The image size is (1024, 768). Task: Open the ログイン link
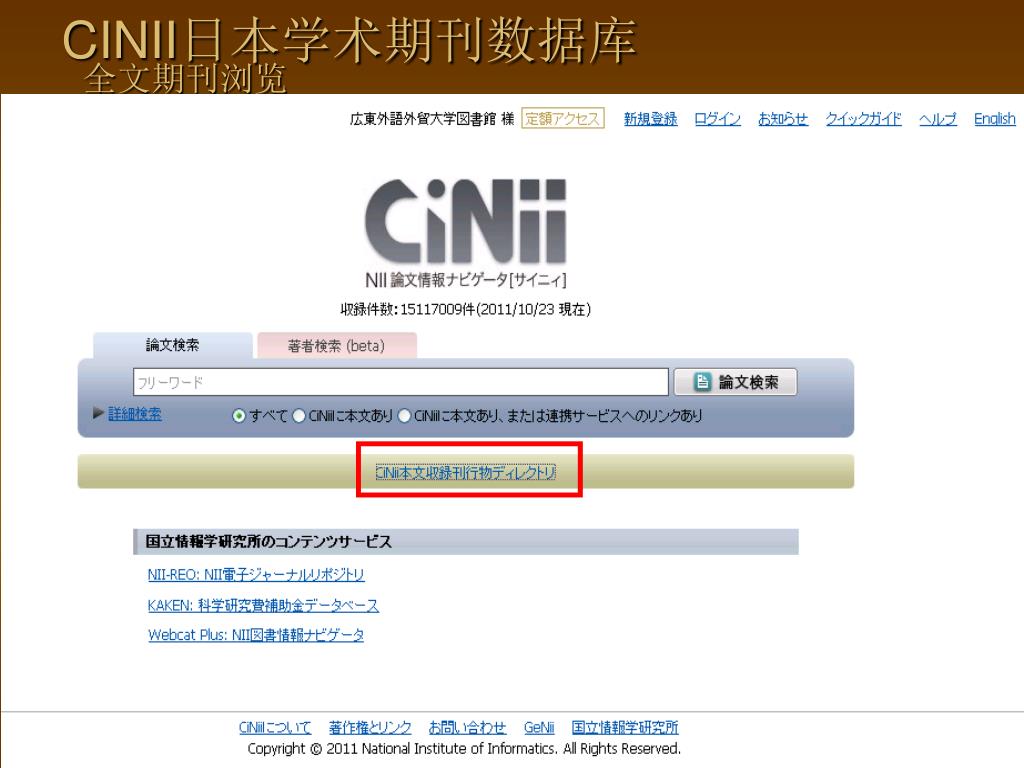pyautogui.click(x=717, y=119)
